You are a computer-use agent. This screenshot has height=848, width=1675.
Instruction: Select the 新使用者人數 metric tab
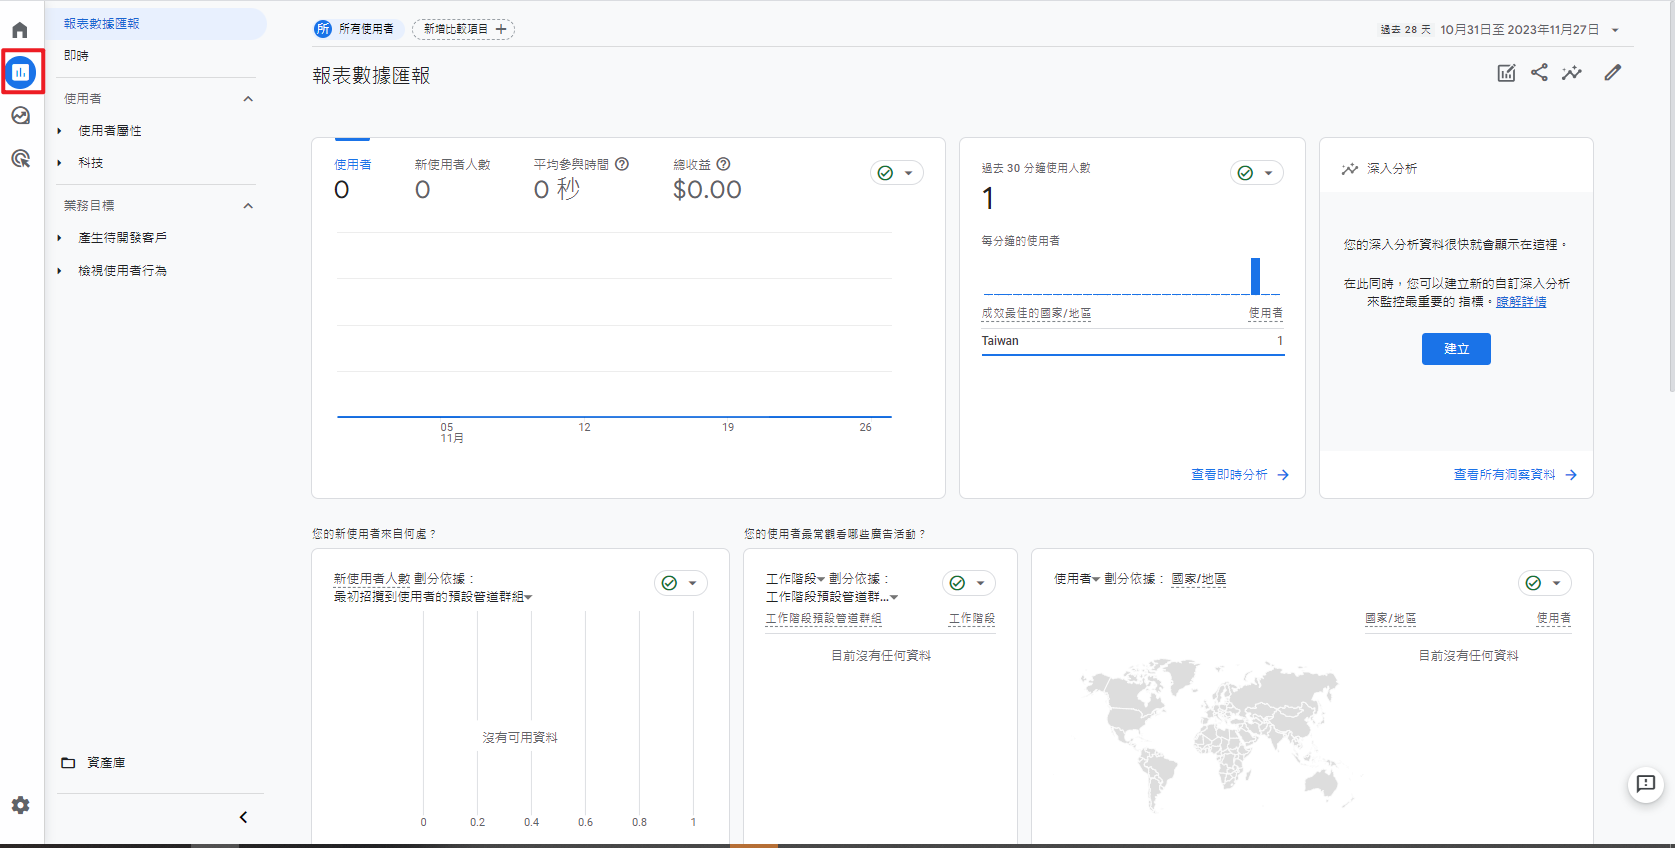point(452,177)
